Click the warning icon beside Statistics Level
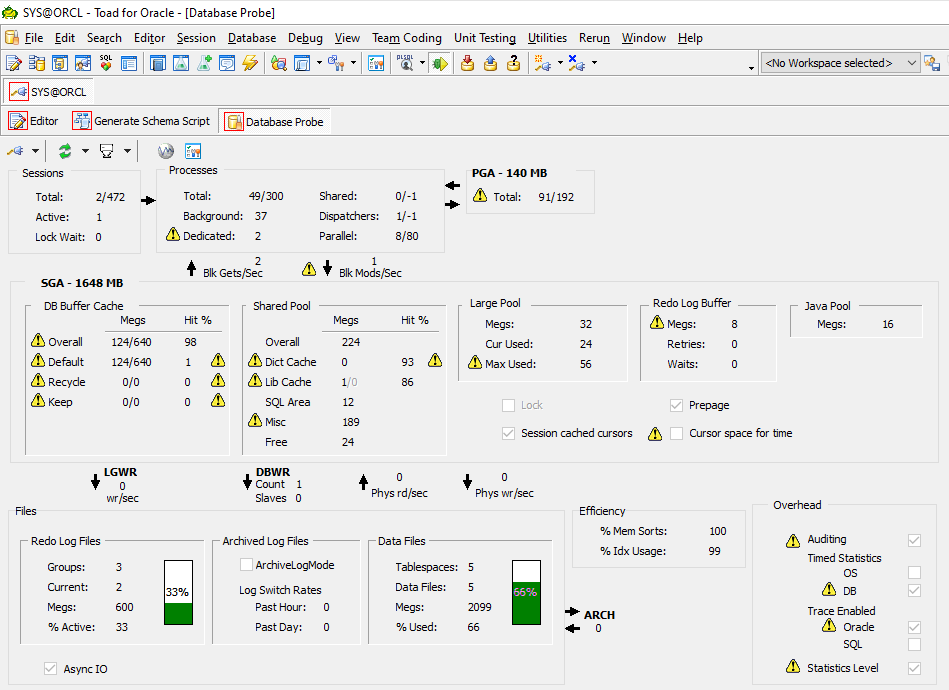Viewport: 949px width, 690px height. click(x=793, y=666)
